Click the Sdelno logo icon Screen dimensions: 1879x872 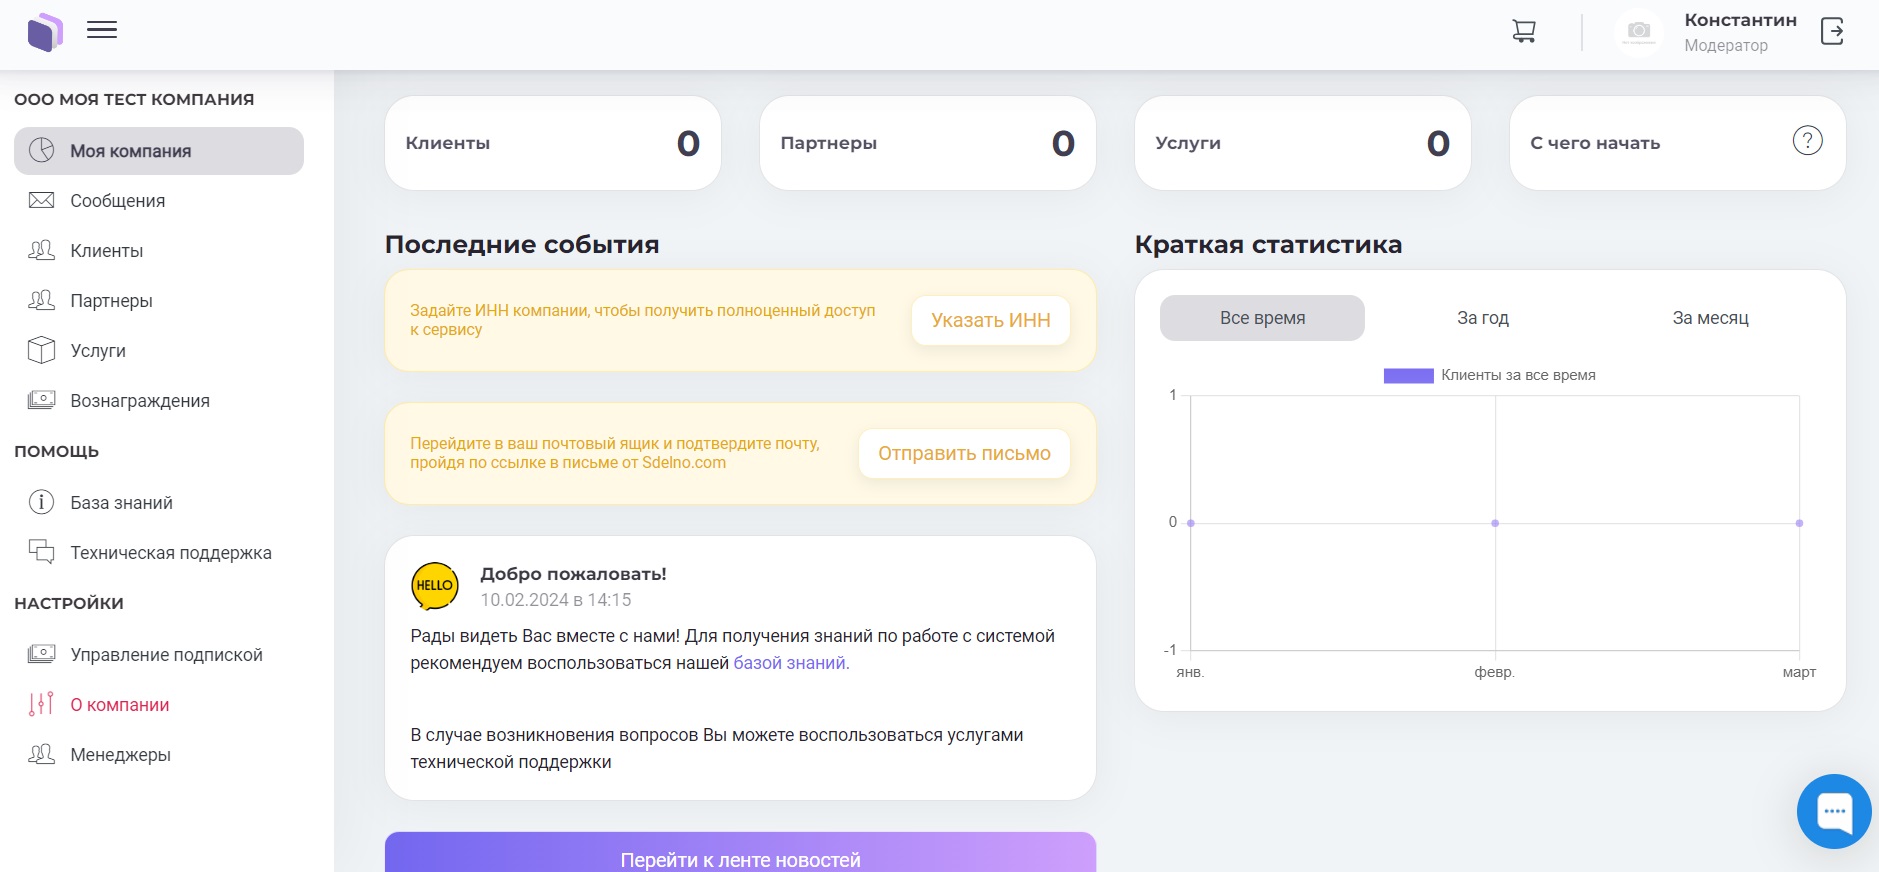(45, 32)
